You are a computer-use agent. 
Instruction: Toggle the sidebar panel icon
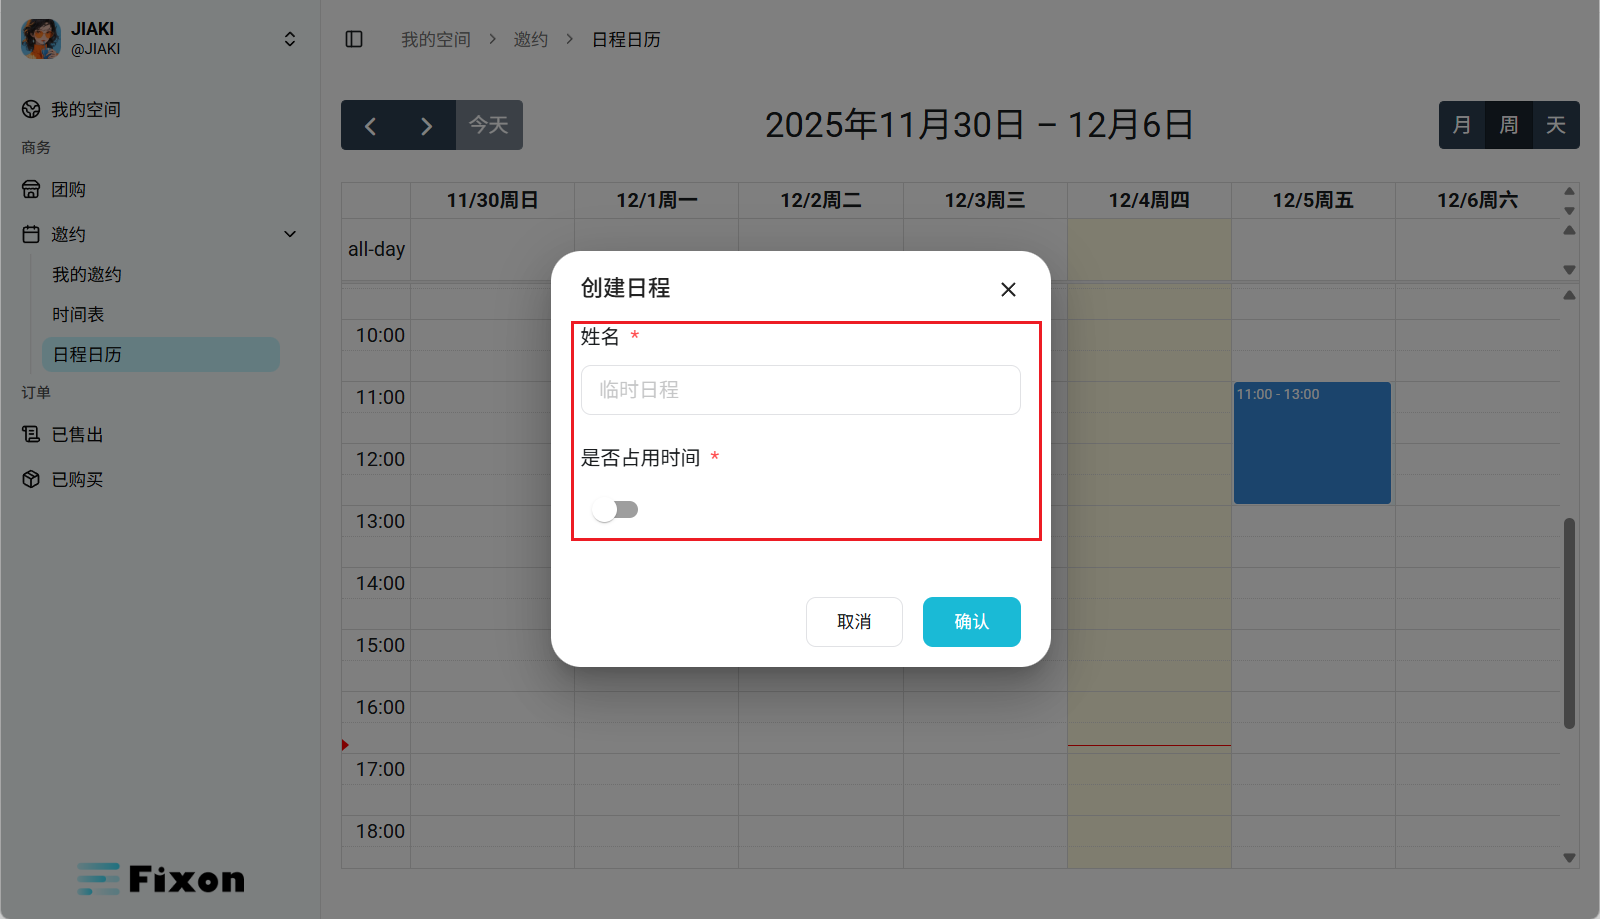point(354,39)
